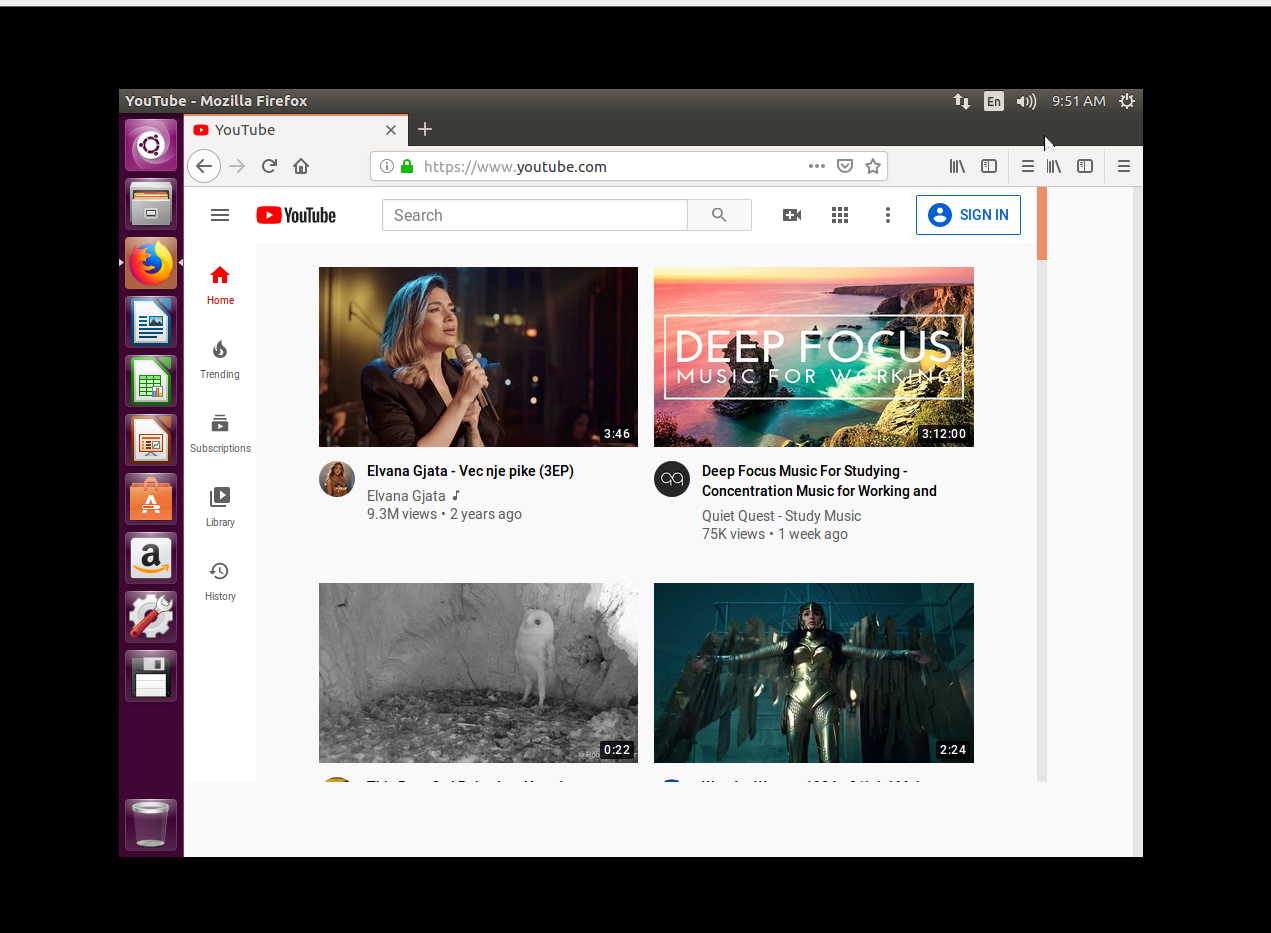Open the YouTube apps grid
This screenshot has width=1271, height=933.
tap(840, 215)
